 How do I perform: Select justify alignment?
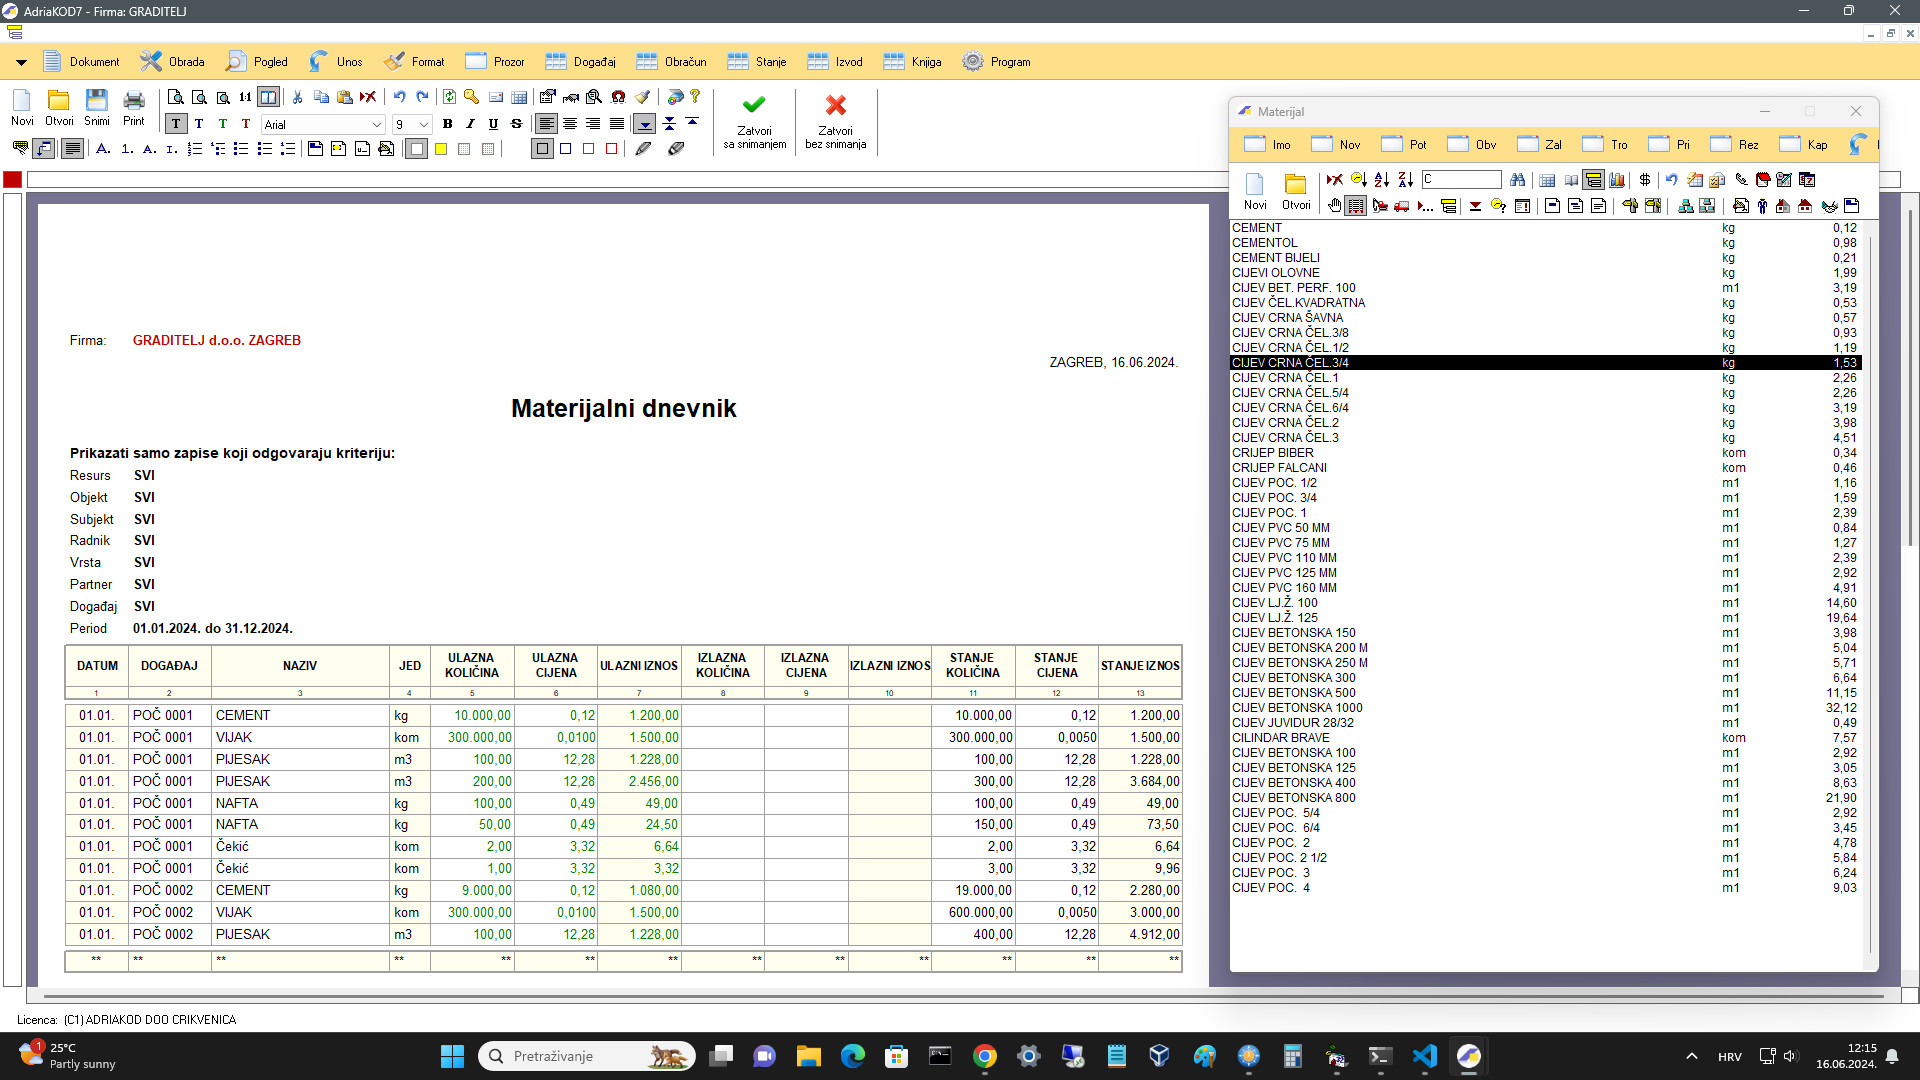(x=617, y=124)
